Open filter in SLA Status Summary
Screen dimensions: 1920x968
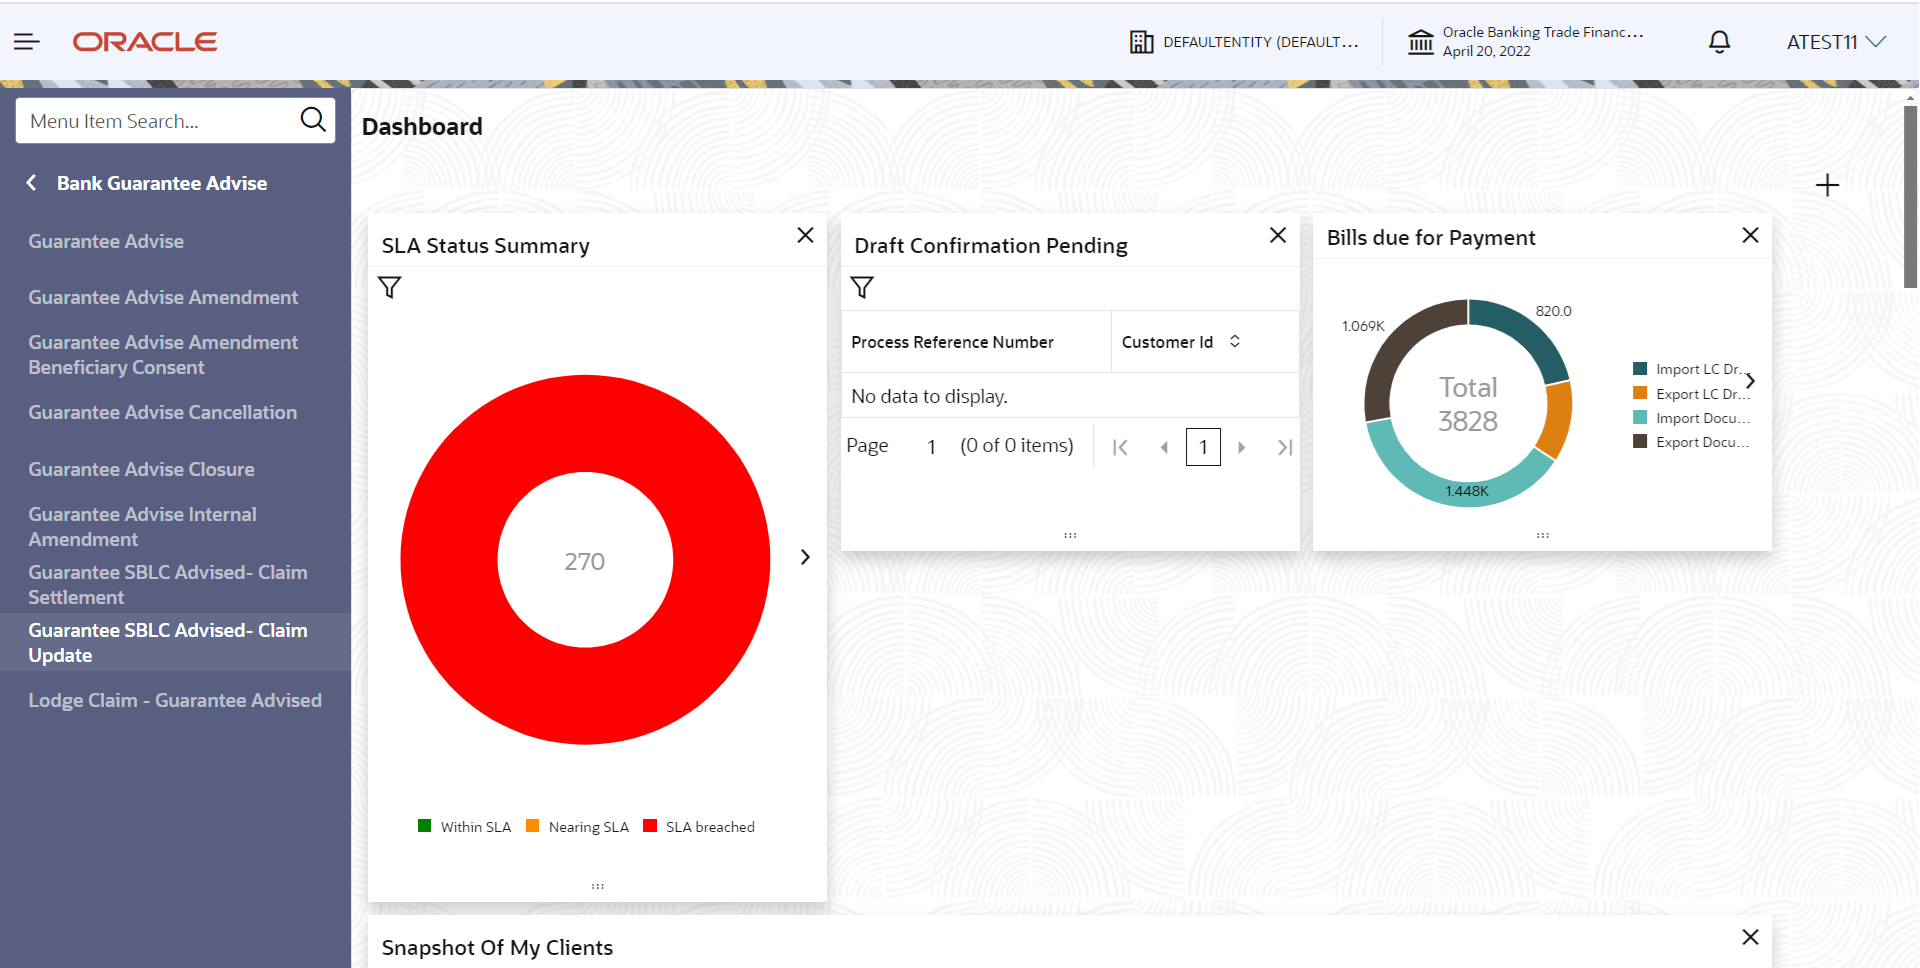point(390,288)
